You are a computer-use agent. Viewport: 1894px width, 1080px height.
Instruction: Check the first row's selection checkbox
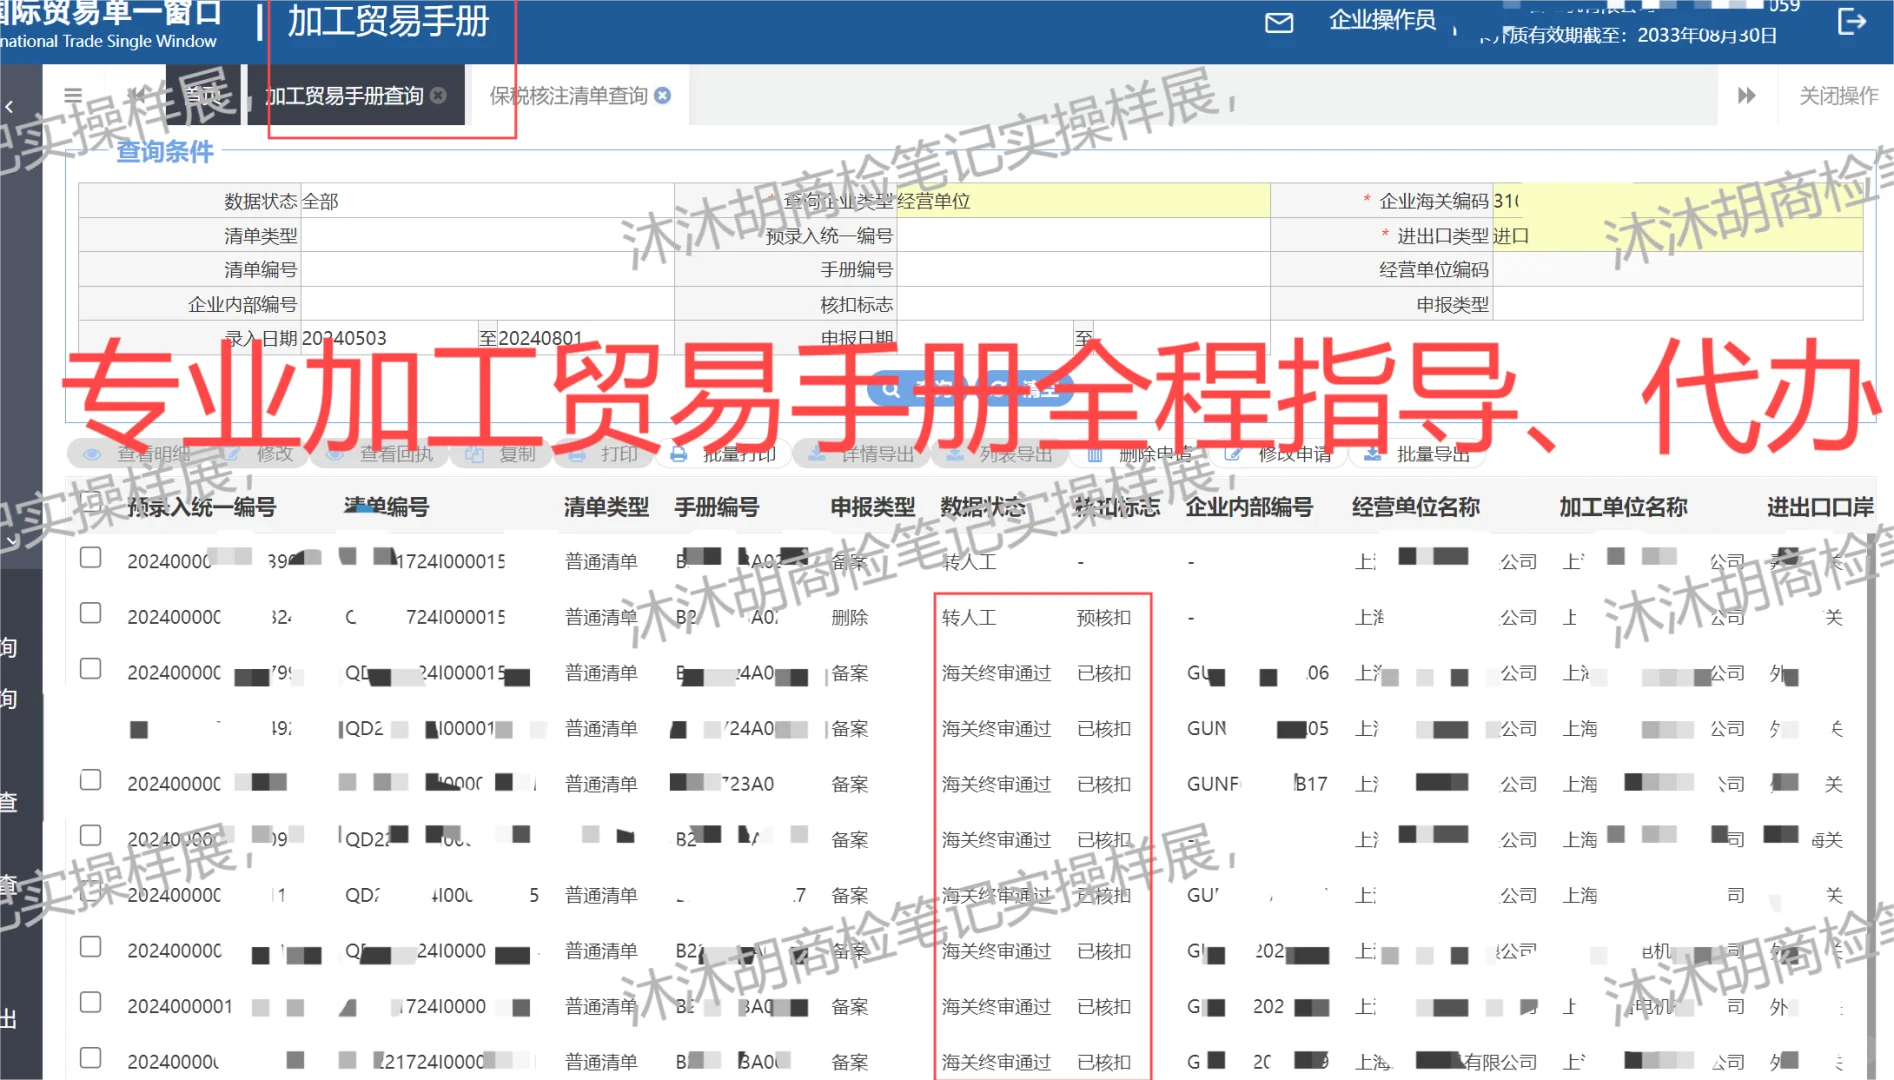point(91,558)
